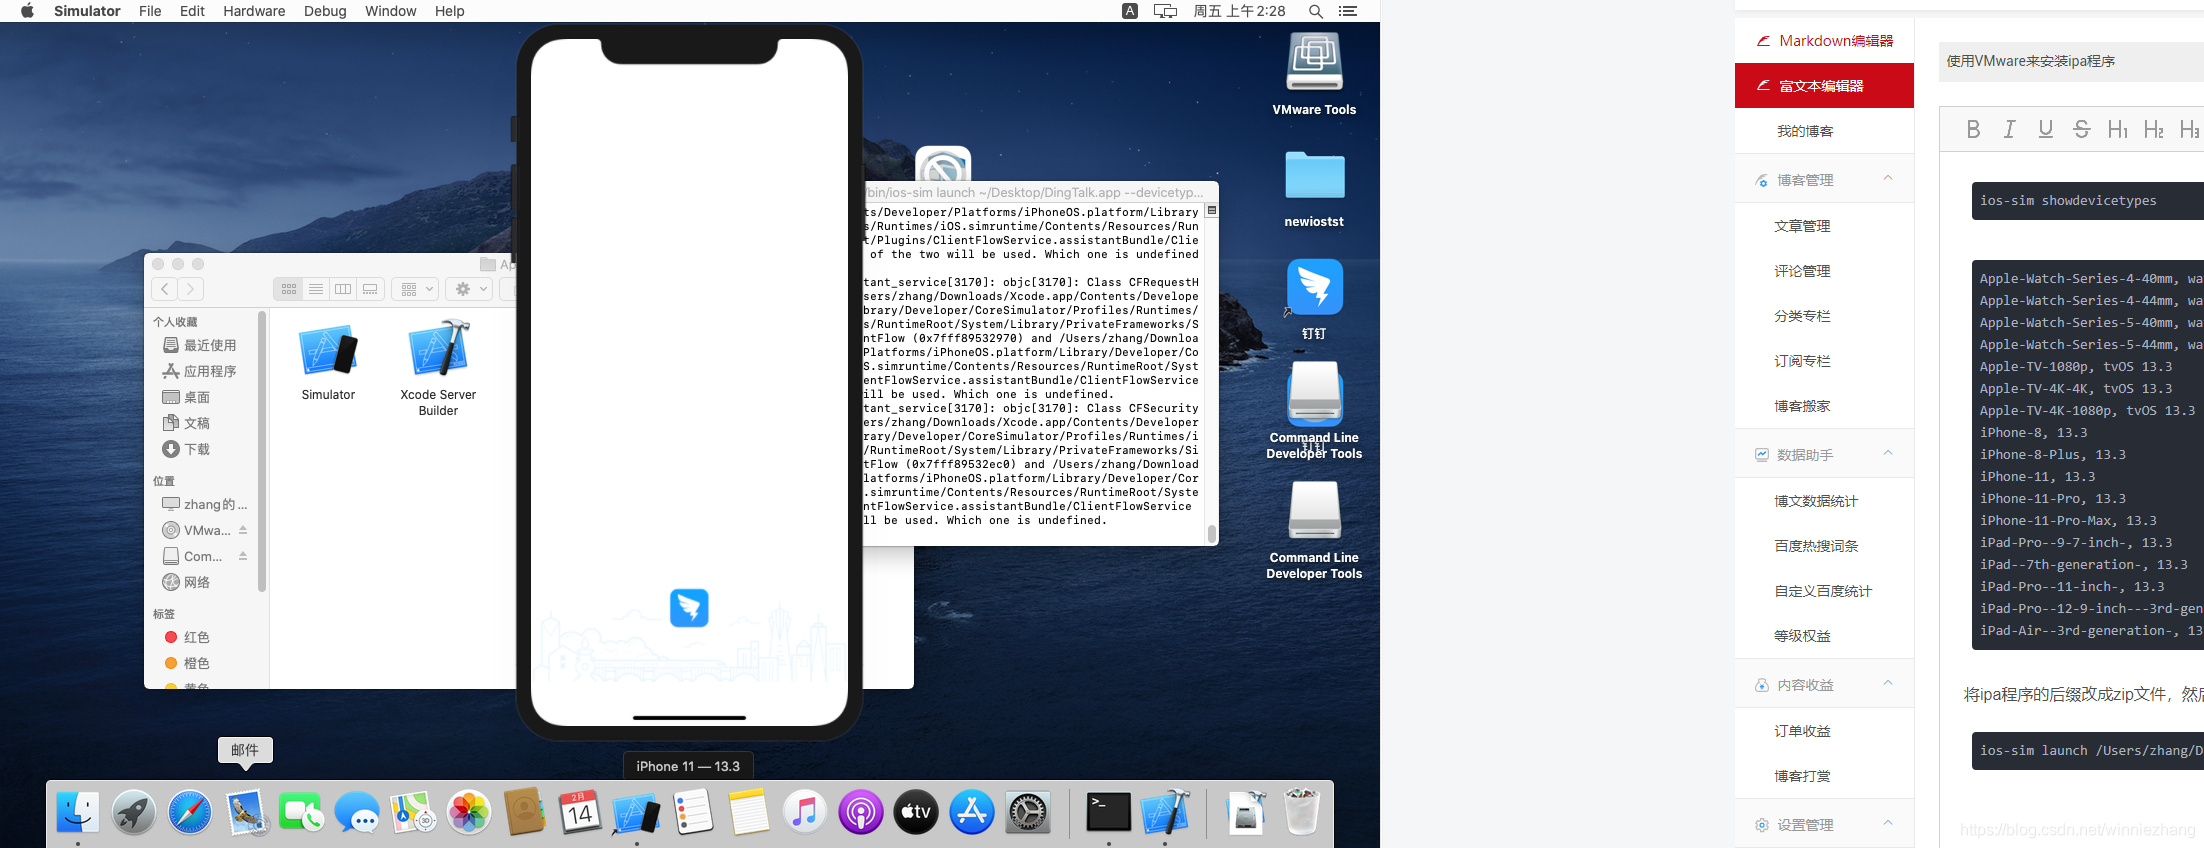Open 下载 in Finder sidebar
This screenshot has width=2204, height=848.
[x=186, y=449]
